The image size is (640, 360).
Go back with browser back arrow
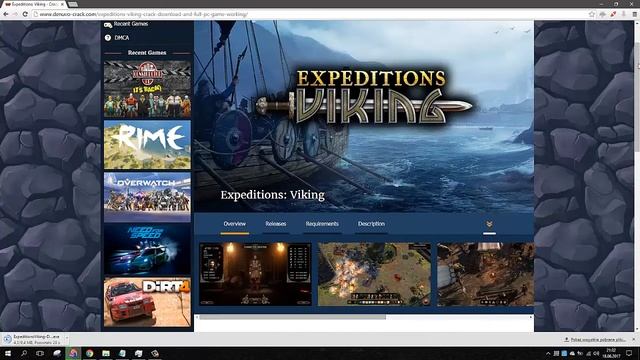[6, 14]
